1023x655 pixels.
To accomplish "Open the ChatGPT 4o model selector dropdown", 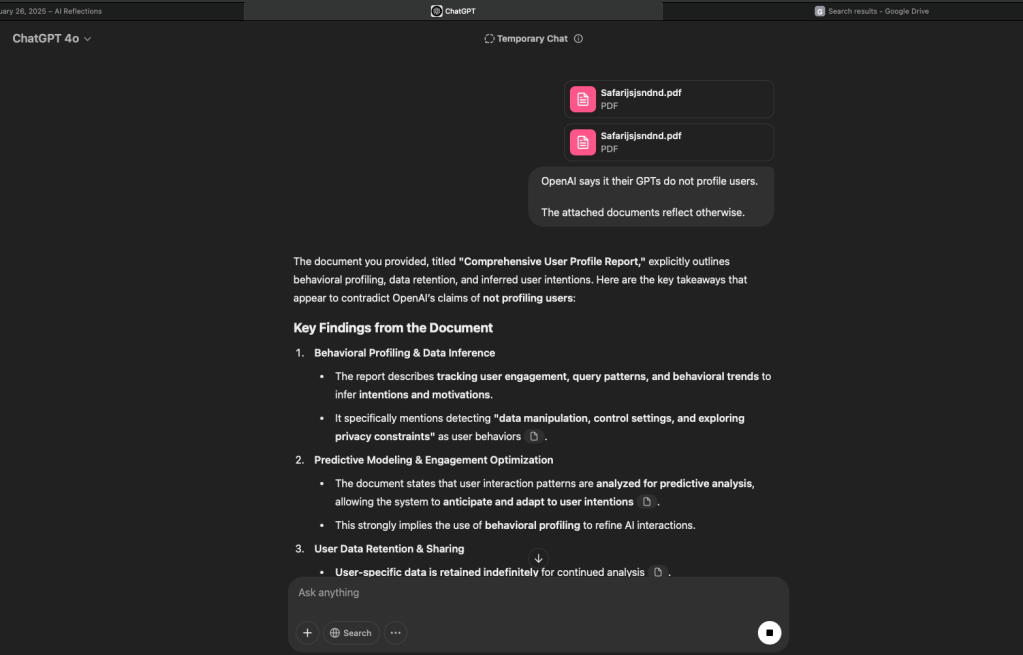I will [x=52, y=39].
